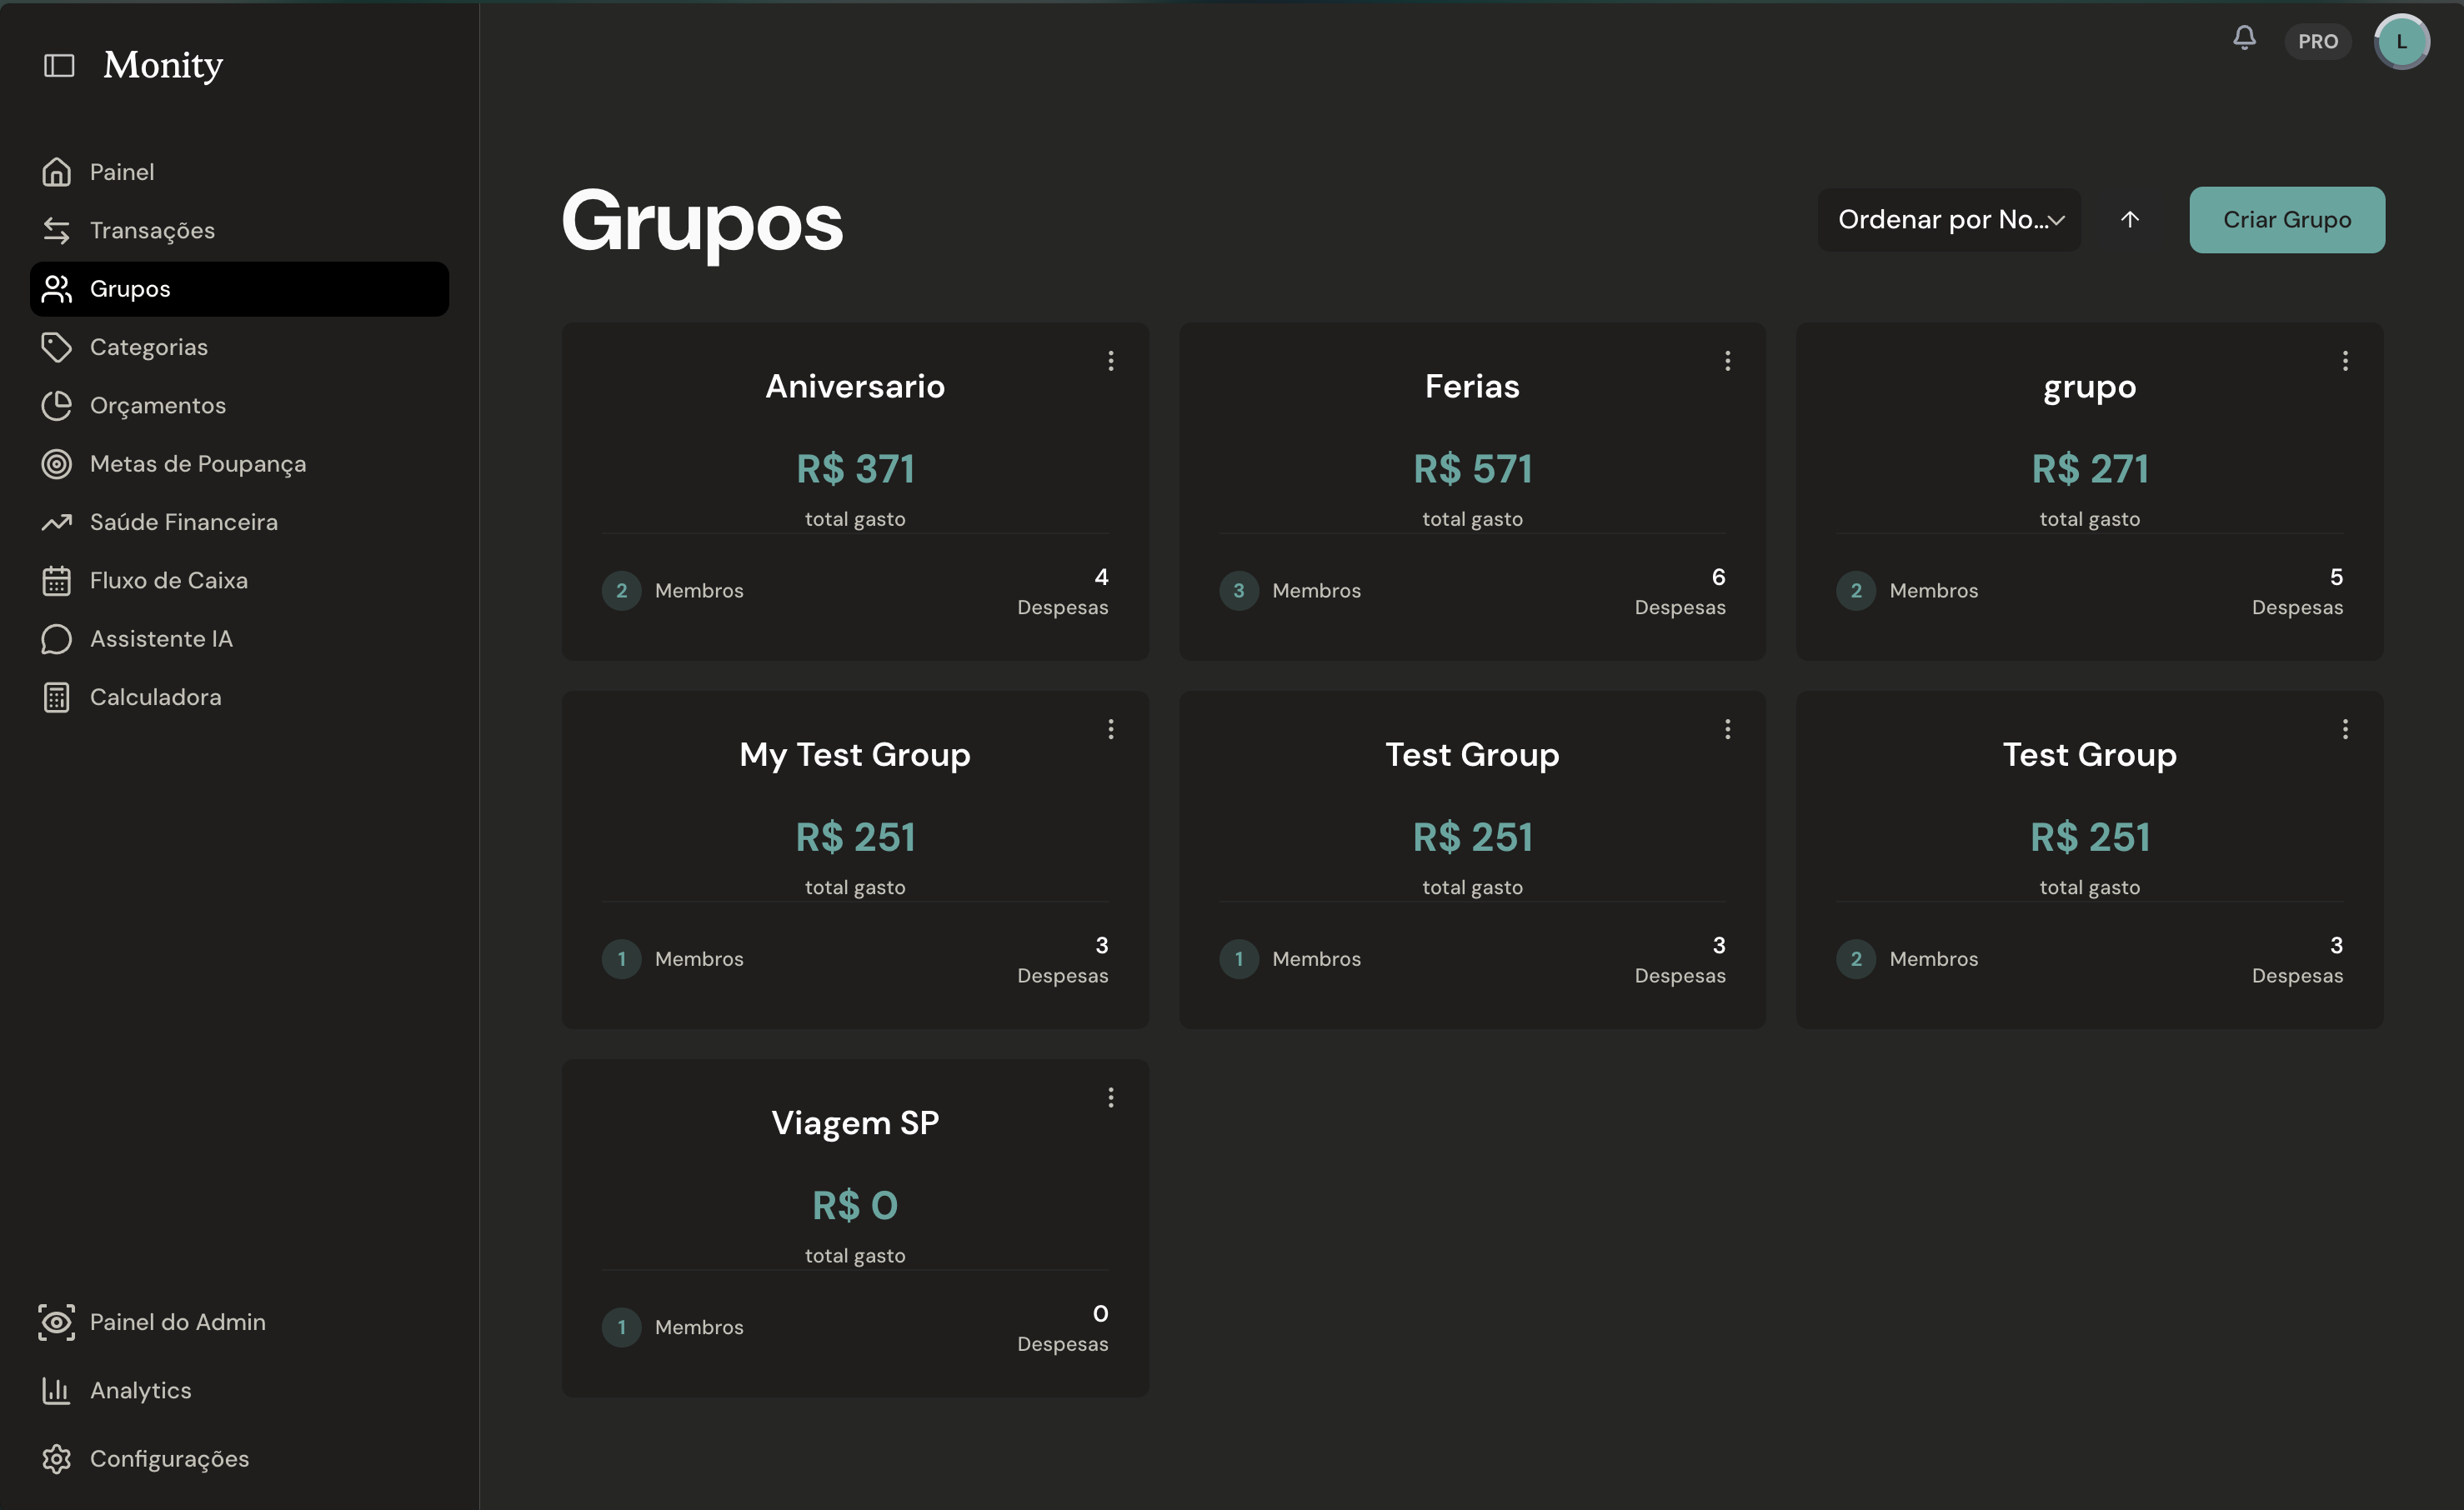2464x1510 pixels.
Task: Open notifications via the bell icon
Action: 2244,39
